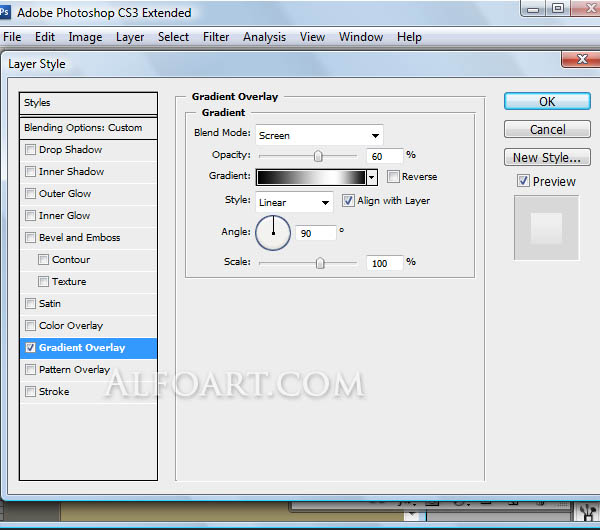The width and height of the screenshot is (600, 530).
Task: Enable the Pattern Overlay checkbox
Action: click(x=31, y=369)
